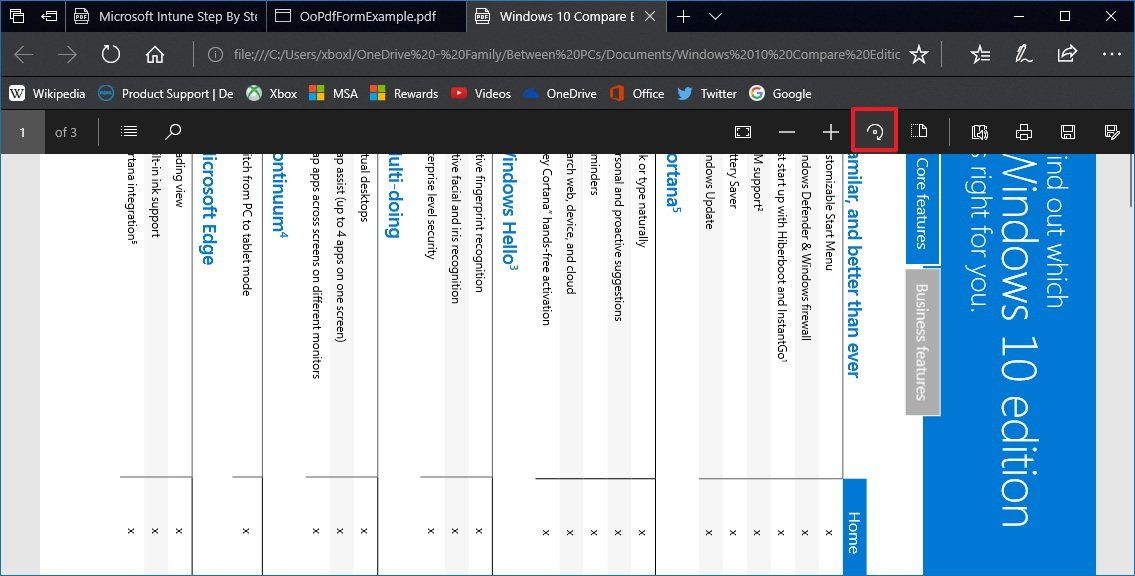The image size is (1135, 576).
Task: Search within the PDF
Action: (x=173, y=132)
